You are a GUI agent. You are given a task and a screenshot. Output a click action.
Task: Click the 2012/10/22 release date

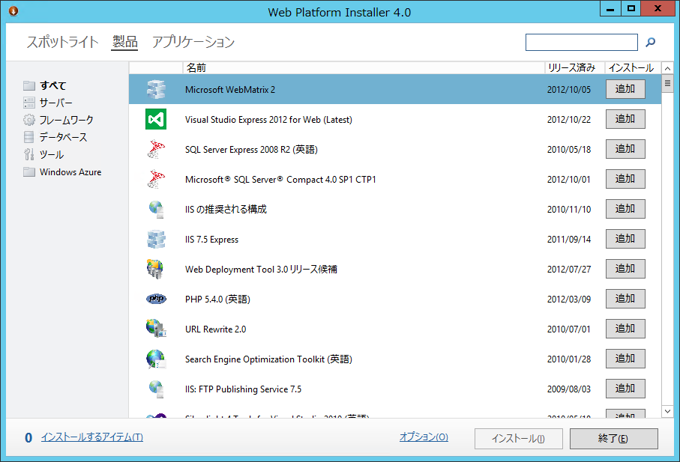569,120
